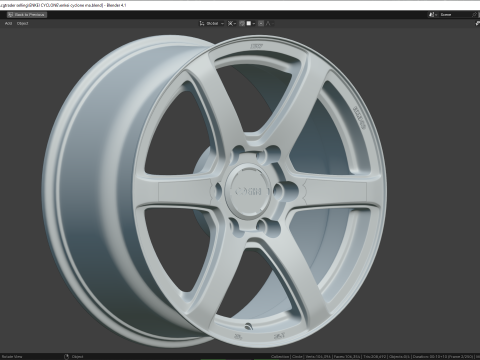The width and height of the screenshot is (480, 360).
Task: Open the proportional falloff dropdown
Action: 270,23
